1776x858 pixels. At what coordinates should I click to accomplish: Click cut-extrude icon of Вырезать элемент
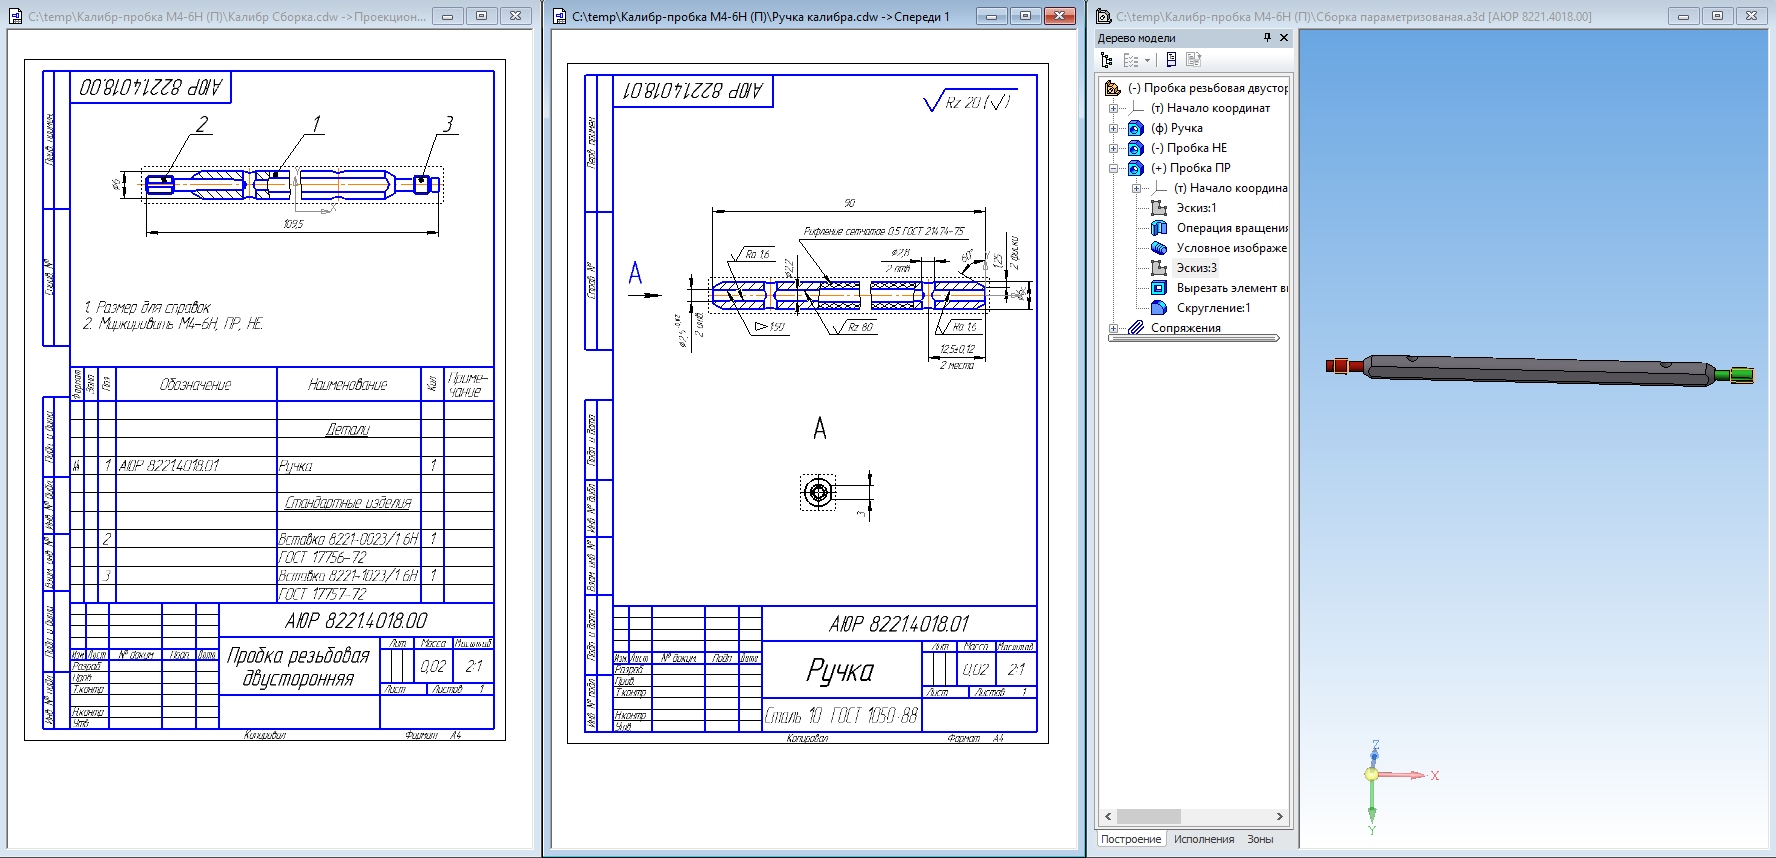[1159, 288]
